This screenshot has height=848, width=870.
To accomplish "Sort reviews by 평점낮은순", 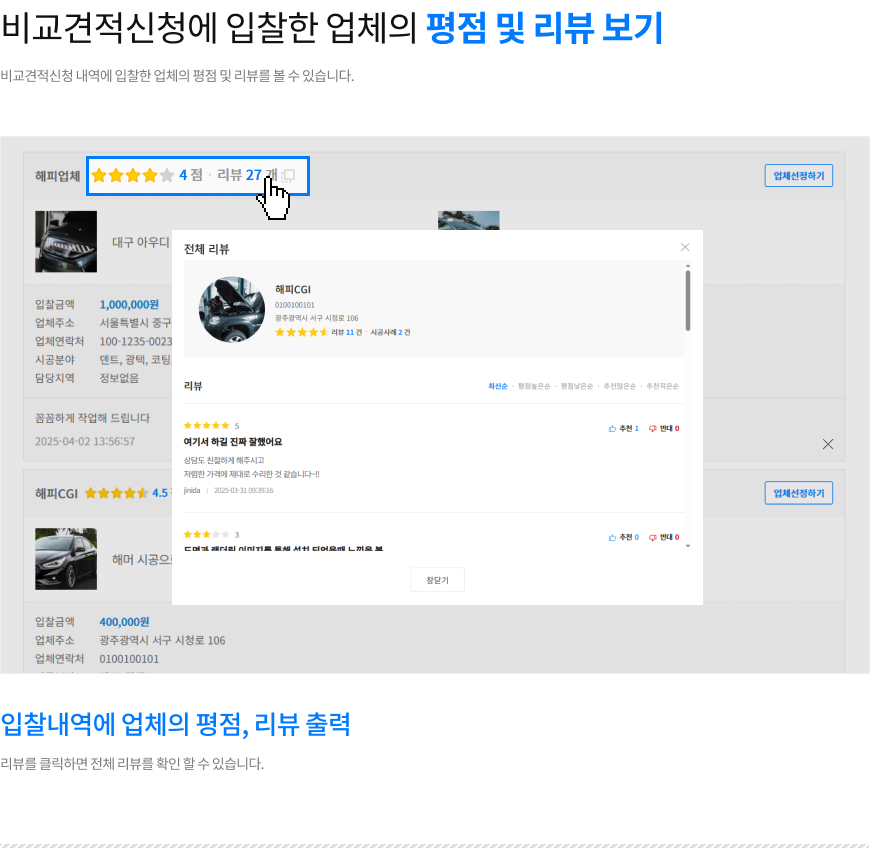I will 576,386.
